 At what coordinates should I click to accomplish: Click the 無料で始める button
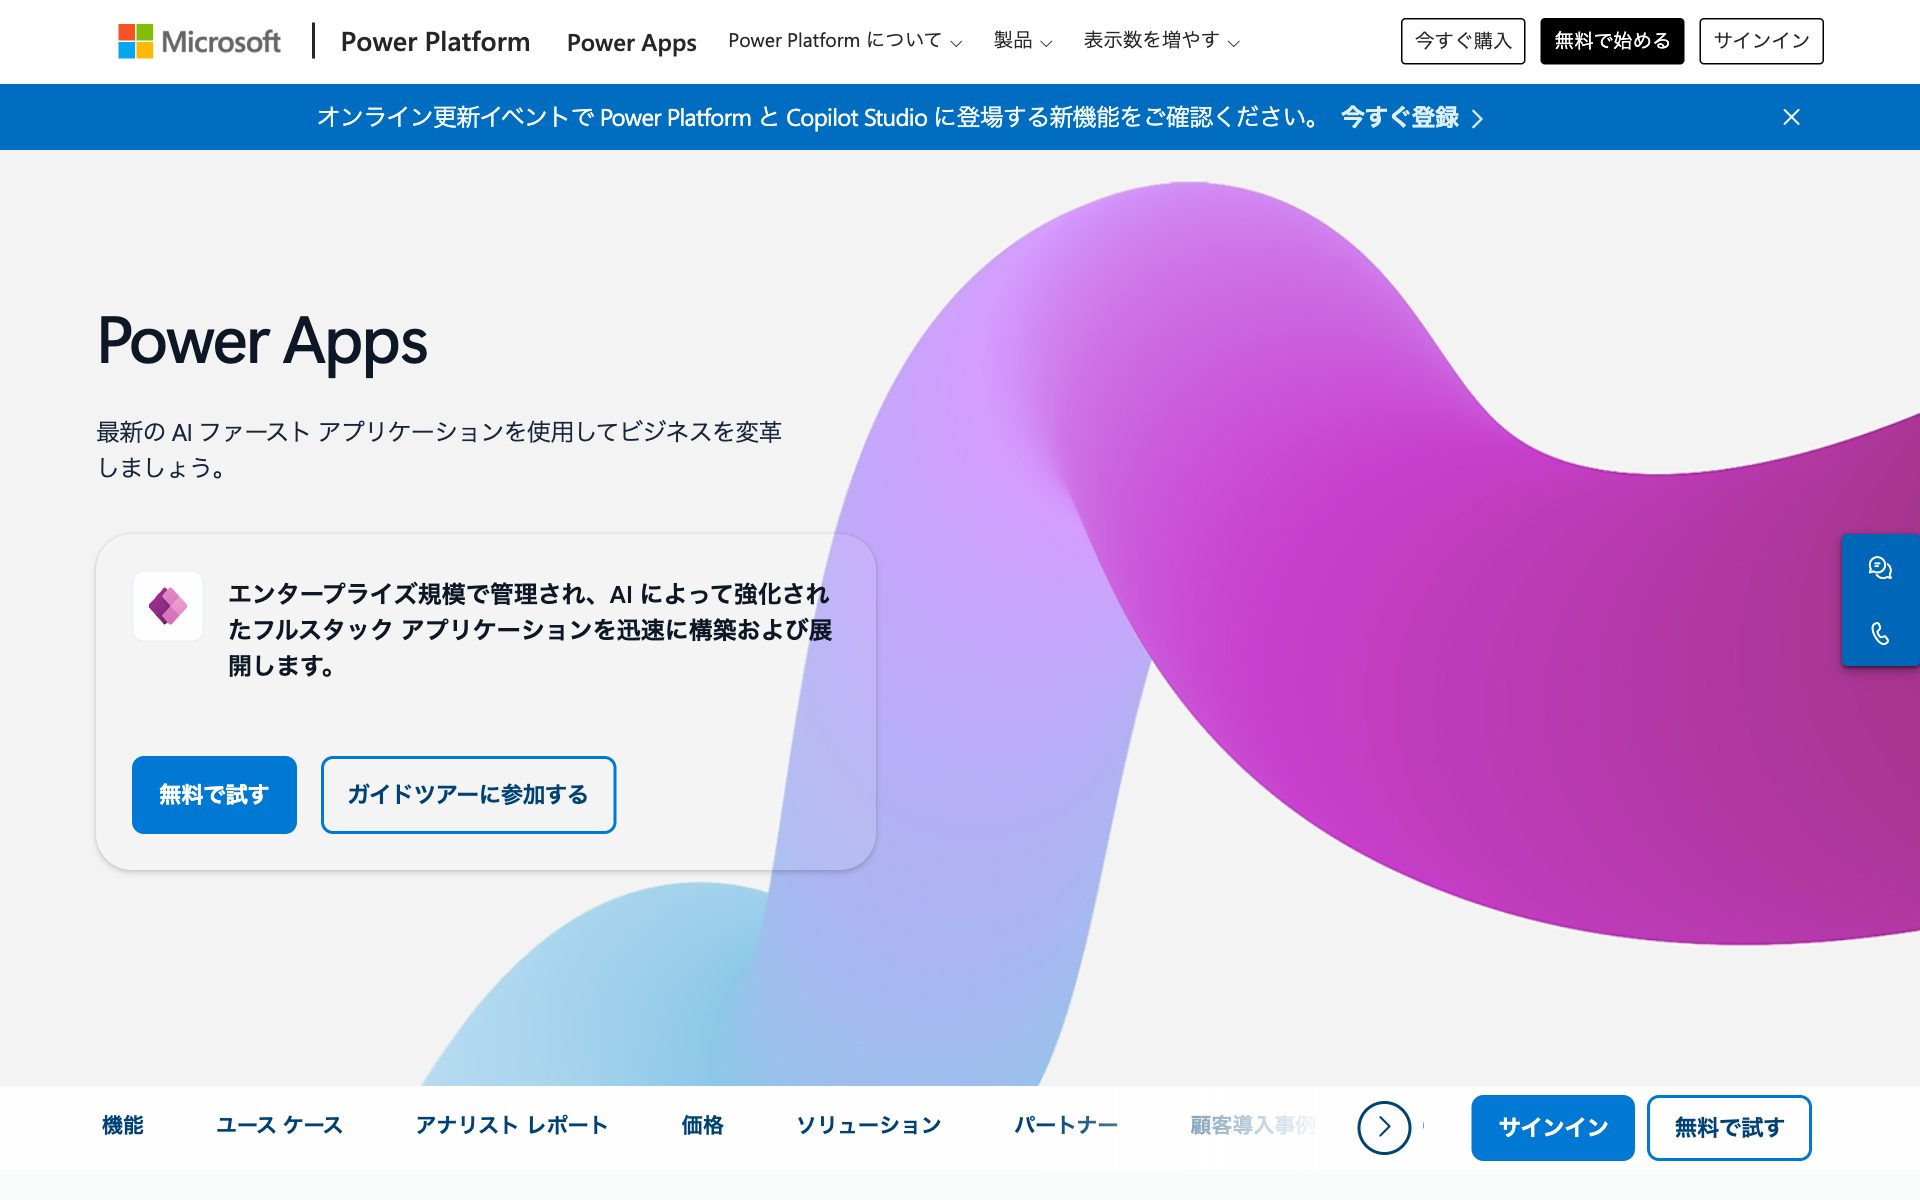click(1612, 41)
